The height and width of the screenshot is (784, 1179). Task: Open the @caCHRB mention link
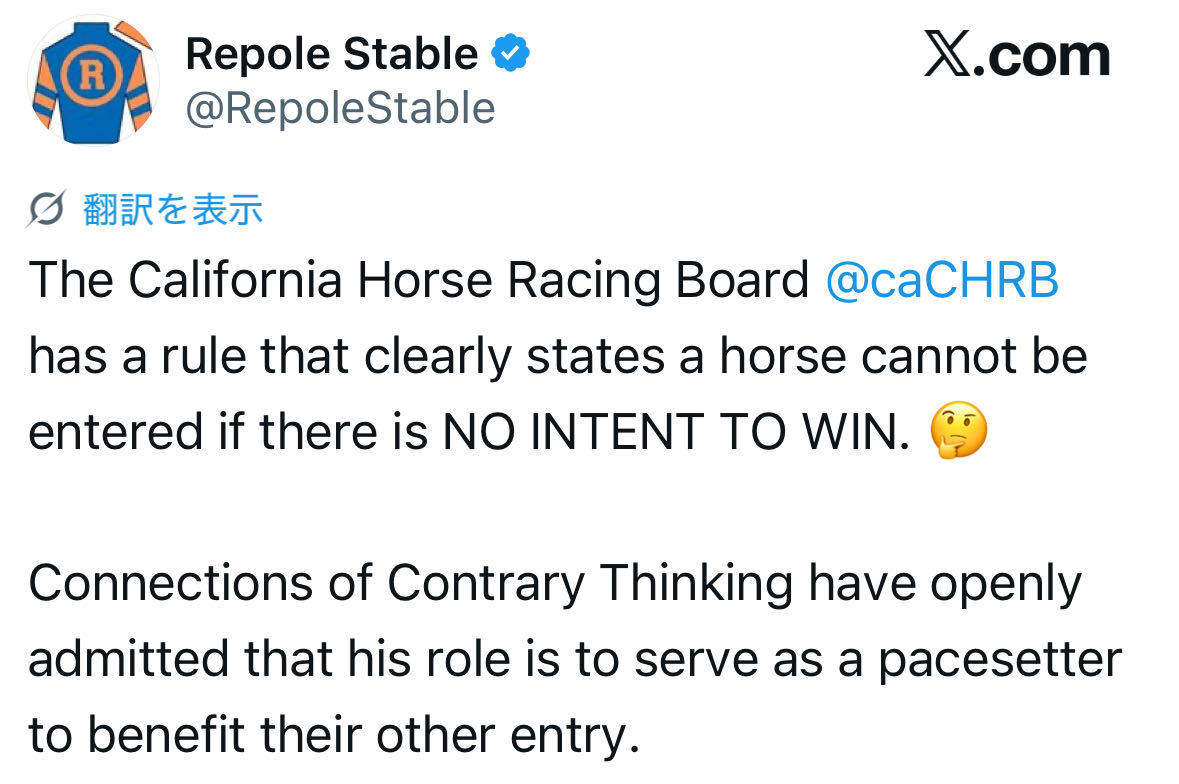click(941, 282)
